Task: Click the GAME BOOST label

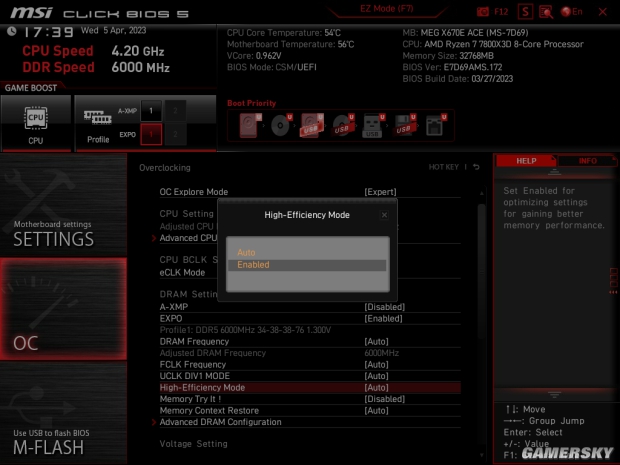Action: pyautogui.click(x=31, y=88)
